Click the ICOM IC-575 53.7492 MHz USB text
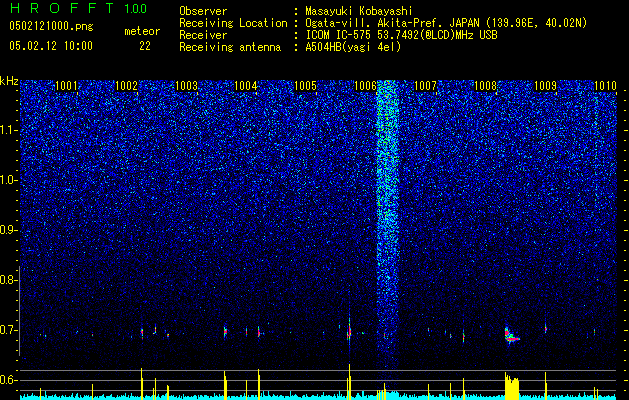Viewport: 629px width, 400px height. pyautogui.click(x=401, y=35)
